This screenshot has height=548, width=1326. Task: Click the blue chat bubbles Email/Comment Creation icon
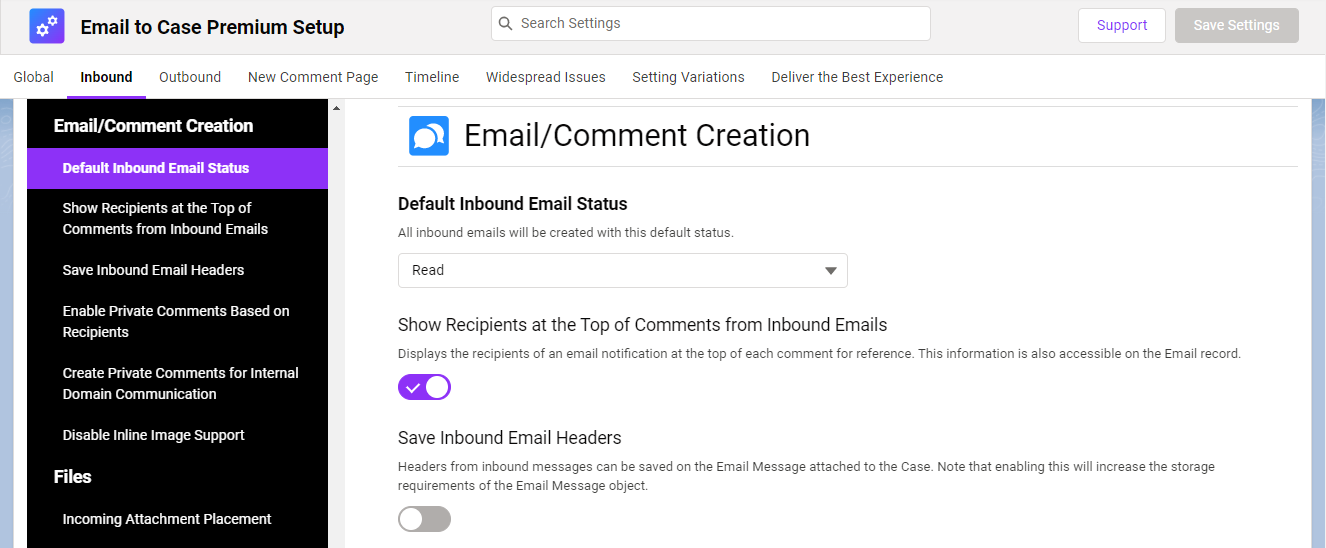click(429, 136)
